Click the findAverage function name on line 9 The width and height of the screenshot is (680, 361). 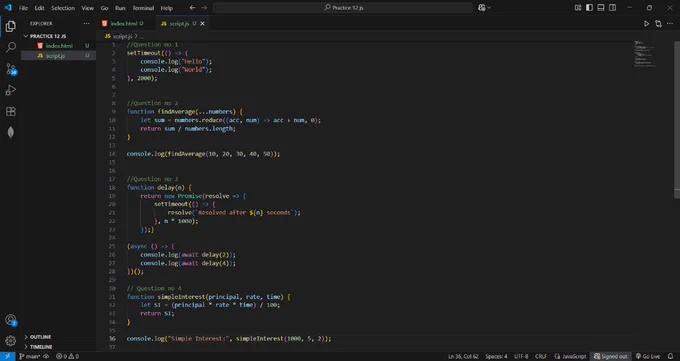pyautogui.click(x=177, y=112)
